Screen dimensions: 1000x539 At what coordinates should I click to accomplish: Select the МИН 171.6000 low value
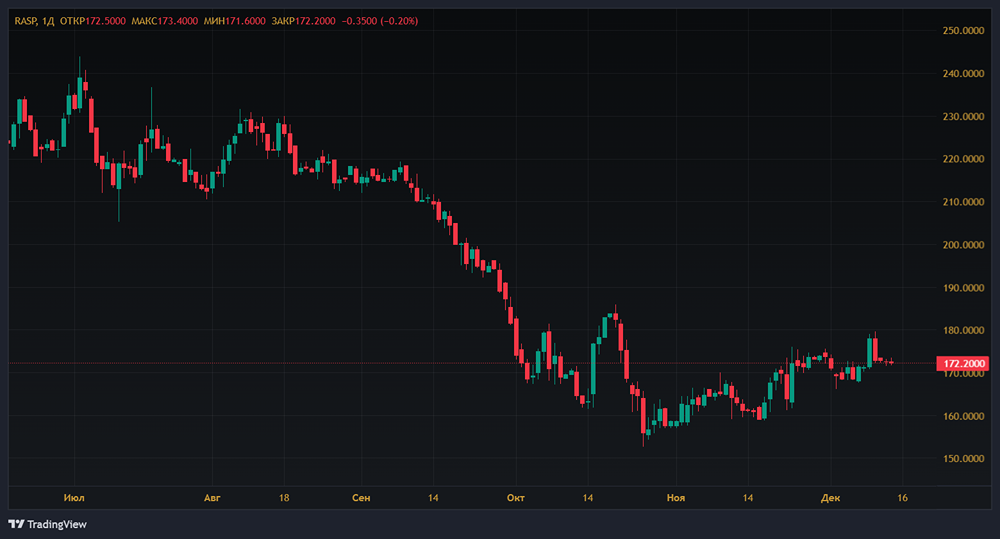pos(235,21)
